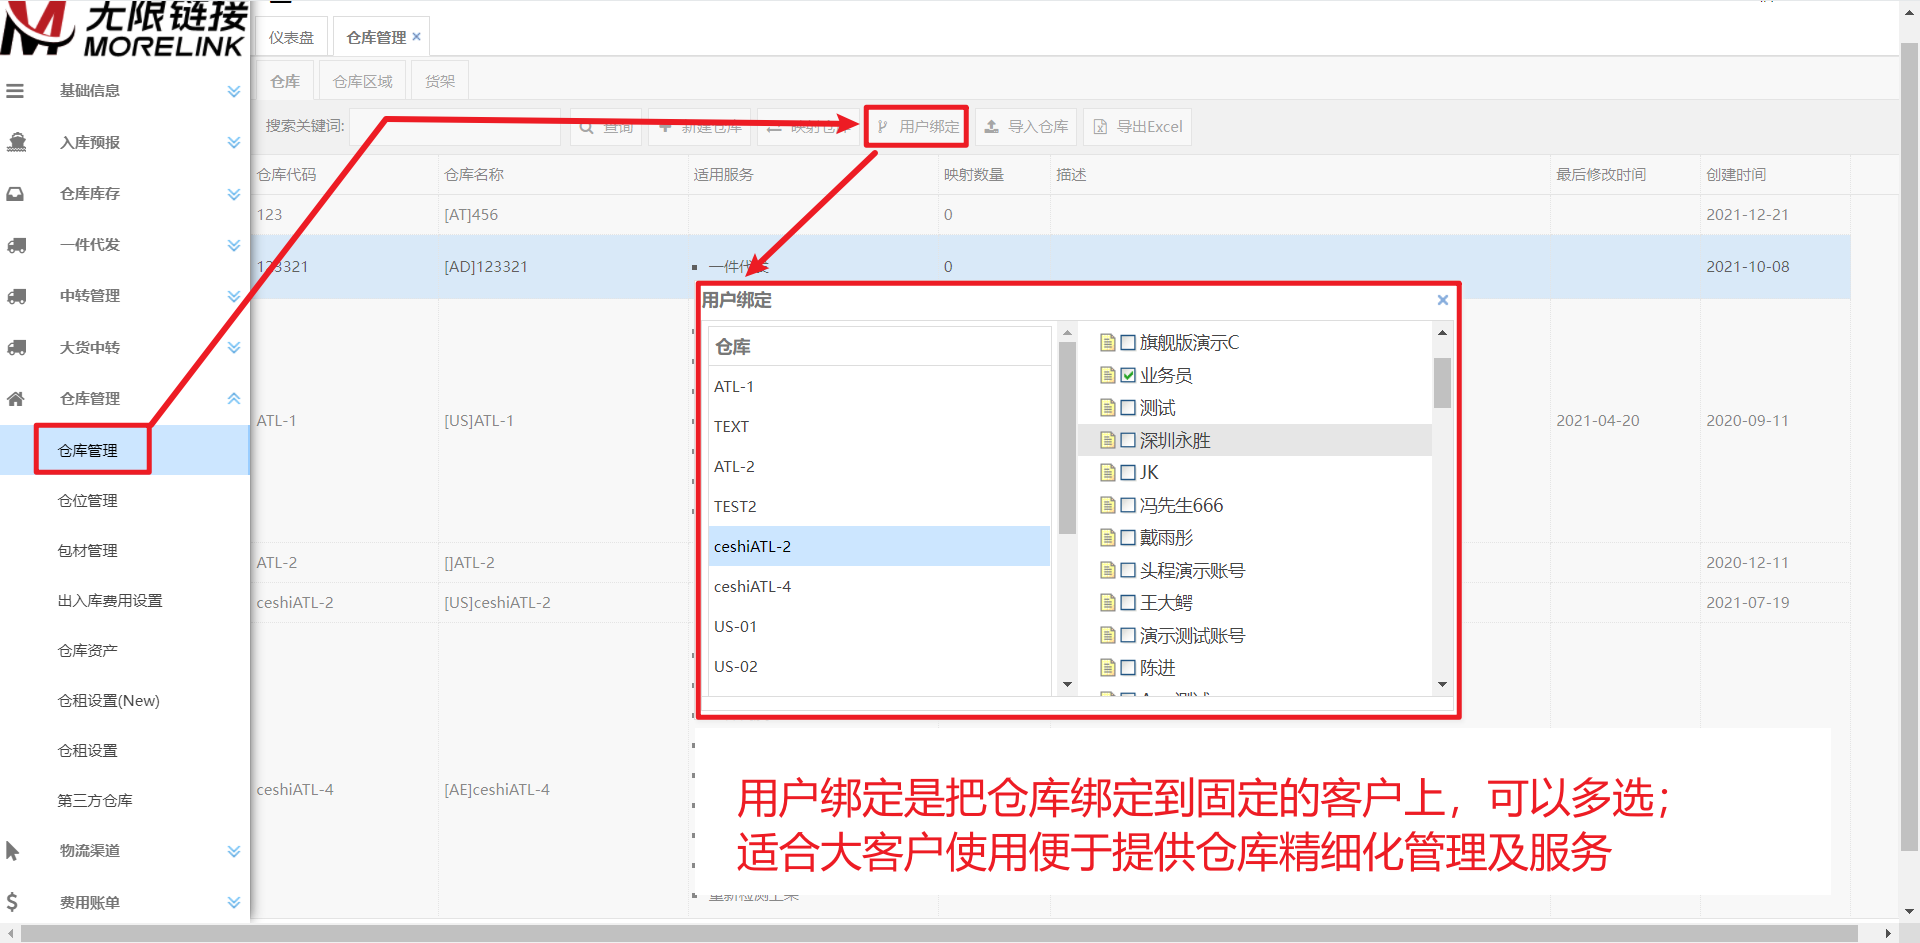Viewport: 1920px width, 943px height.
Task: Open 仓位管理 in the sidebar
Action: pyautogui.click(x=88, y=501)
